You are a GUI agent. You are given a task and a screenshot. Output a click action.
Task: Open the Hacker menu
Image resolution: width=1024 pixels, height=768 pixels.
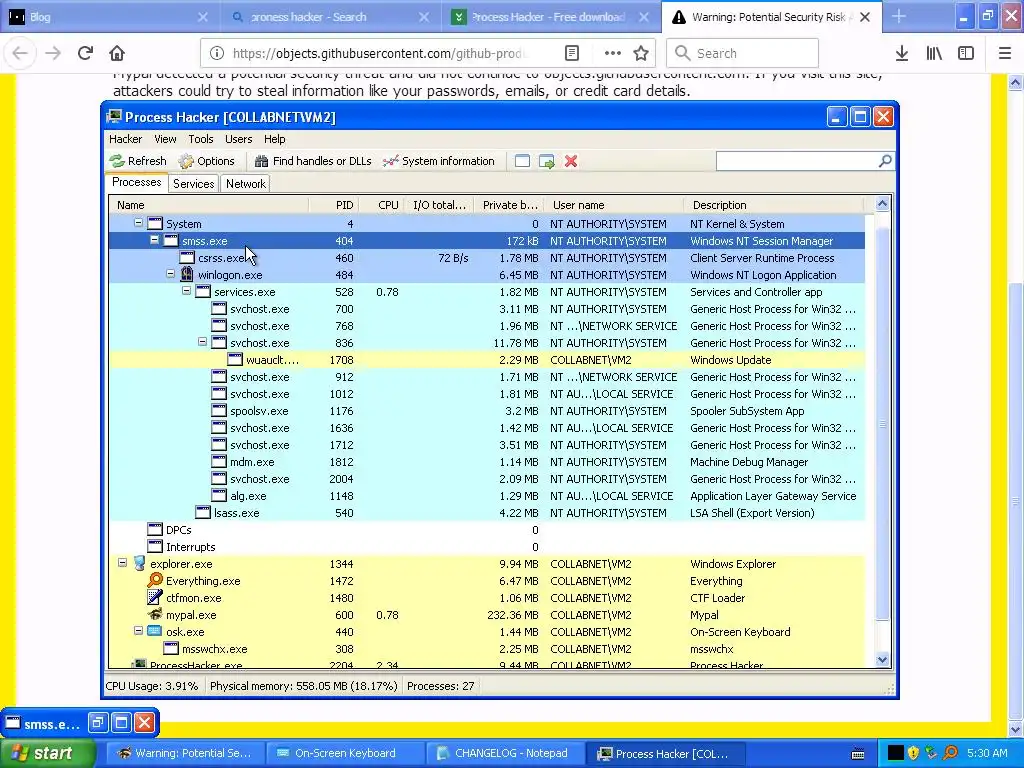[x=125, y=139]
